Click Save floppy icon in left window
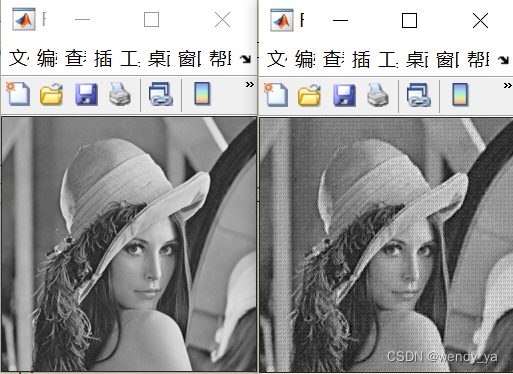 86,95
